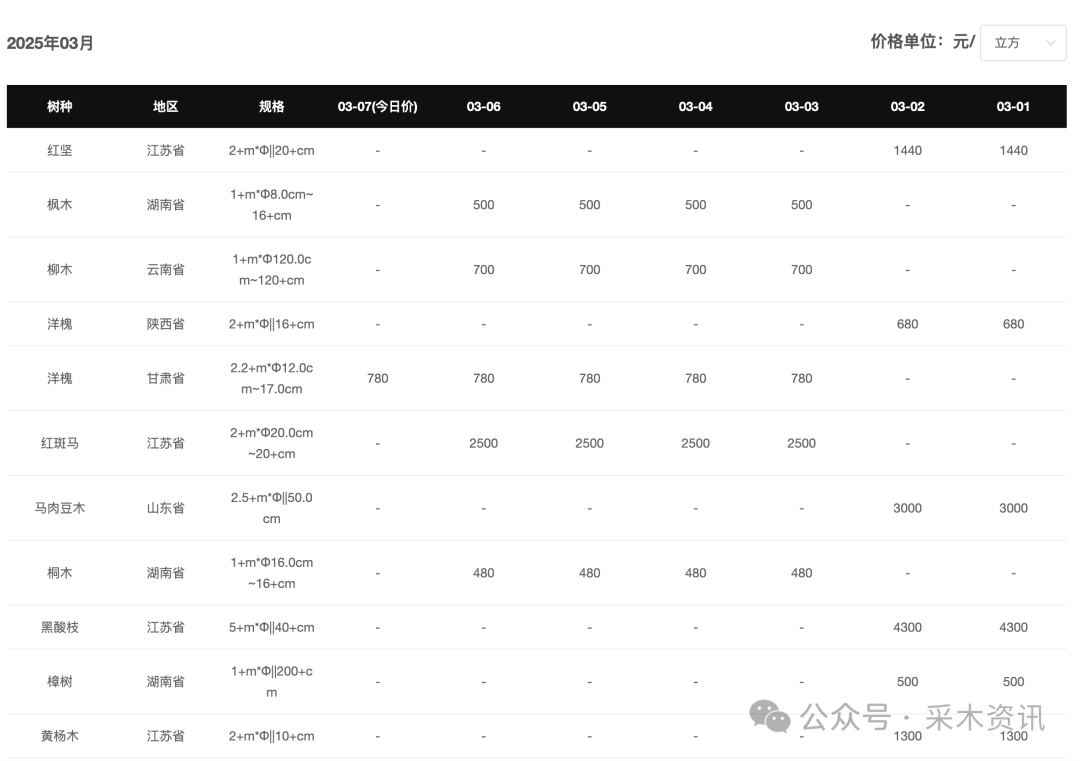Click 江苏省 in the 红坚 row
The height and width of the screenshot is (761, 1080).
(x=165, y=150)
